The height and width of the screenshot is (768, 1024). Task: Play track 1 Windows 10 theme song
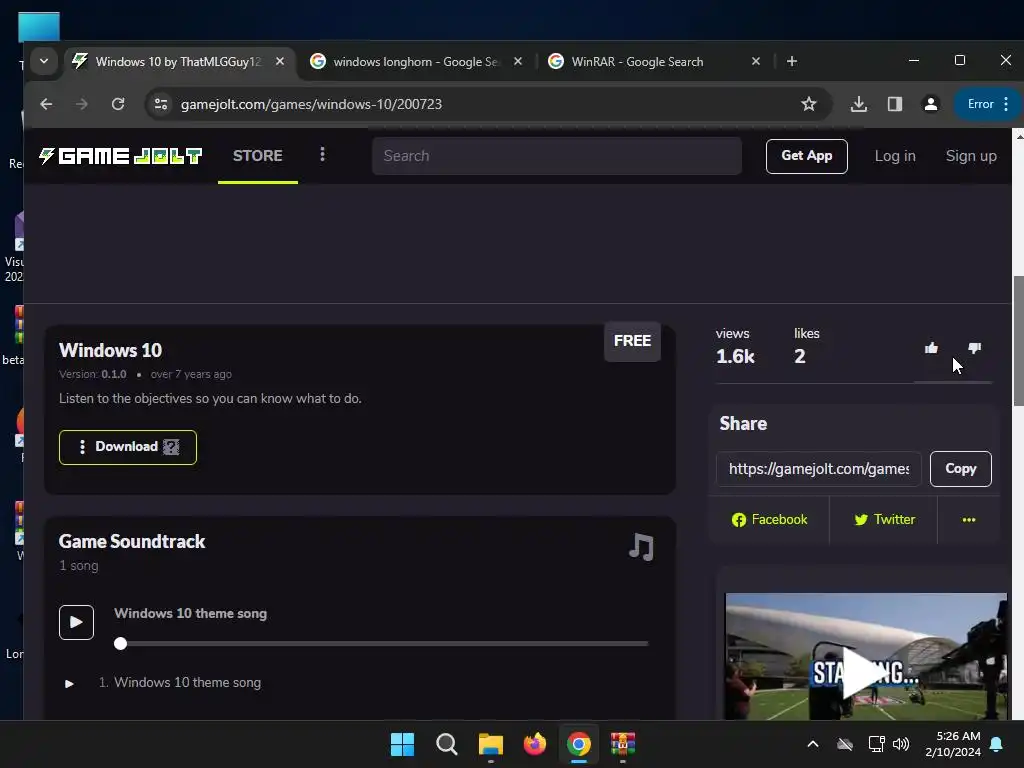click(x=69, y=684)
